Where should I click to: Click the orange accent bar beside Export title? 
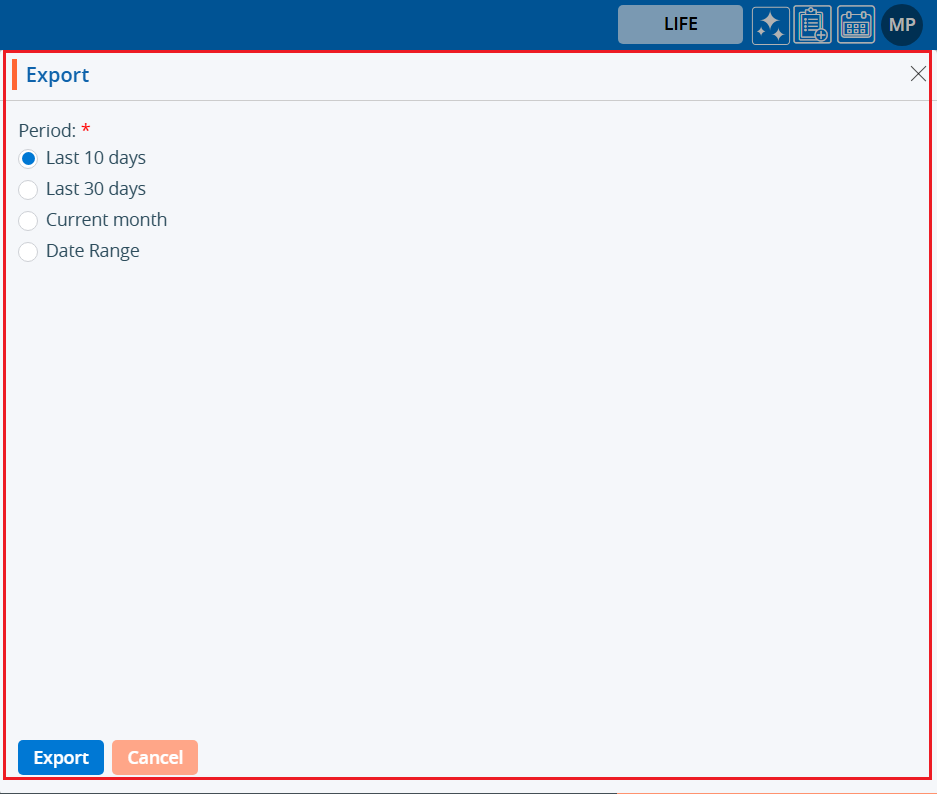pyautogui.click(x=15, y=75)
